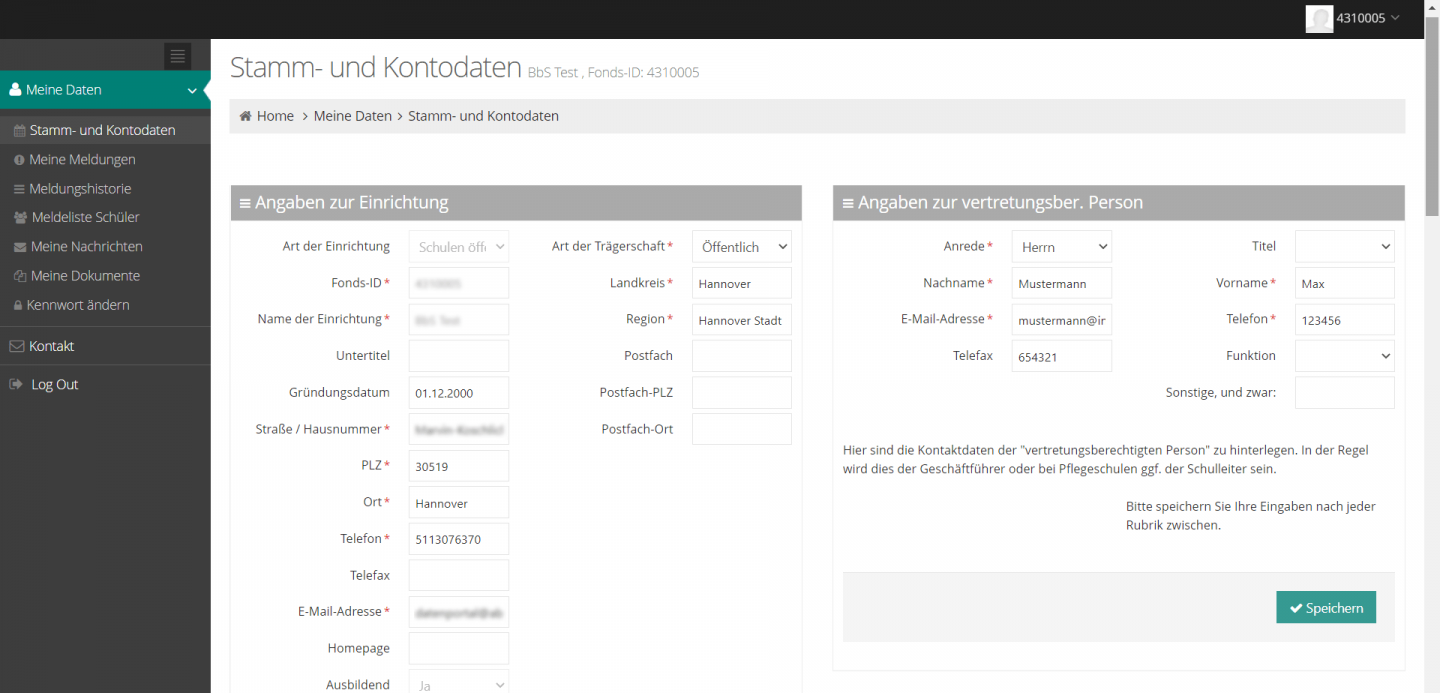Click Einrichtung Telefon field 5113076370

[x=459, y=538]
